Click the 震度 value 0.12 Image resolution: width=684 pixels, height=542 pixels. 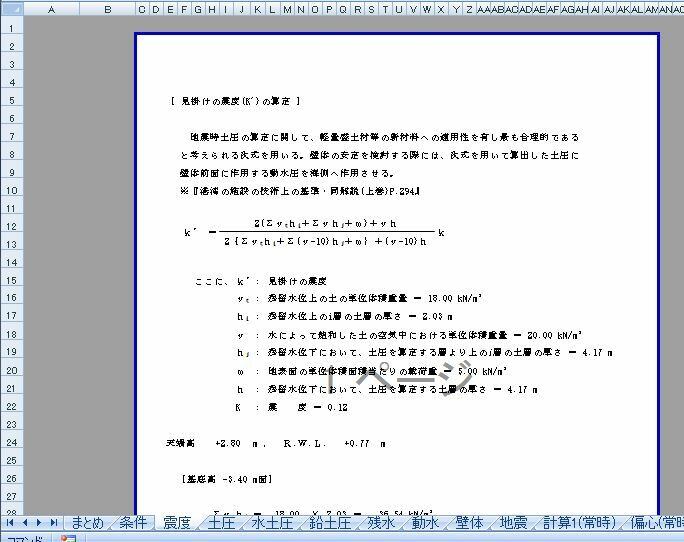click(x=337, y=408)
